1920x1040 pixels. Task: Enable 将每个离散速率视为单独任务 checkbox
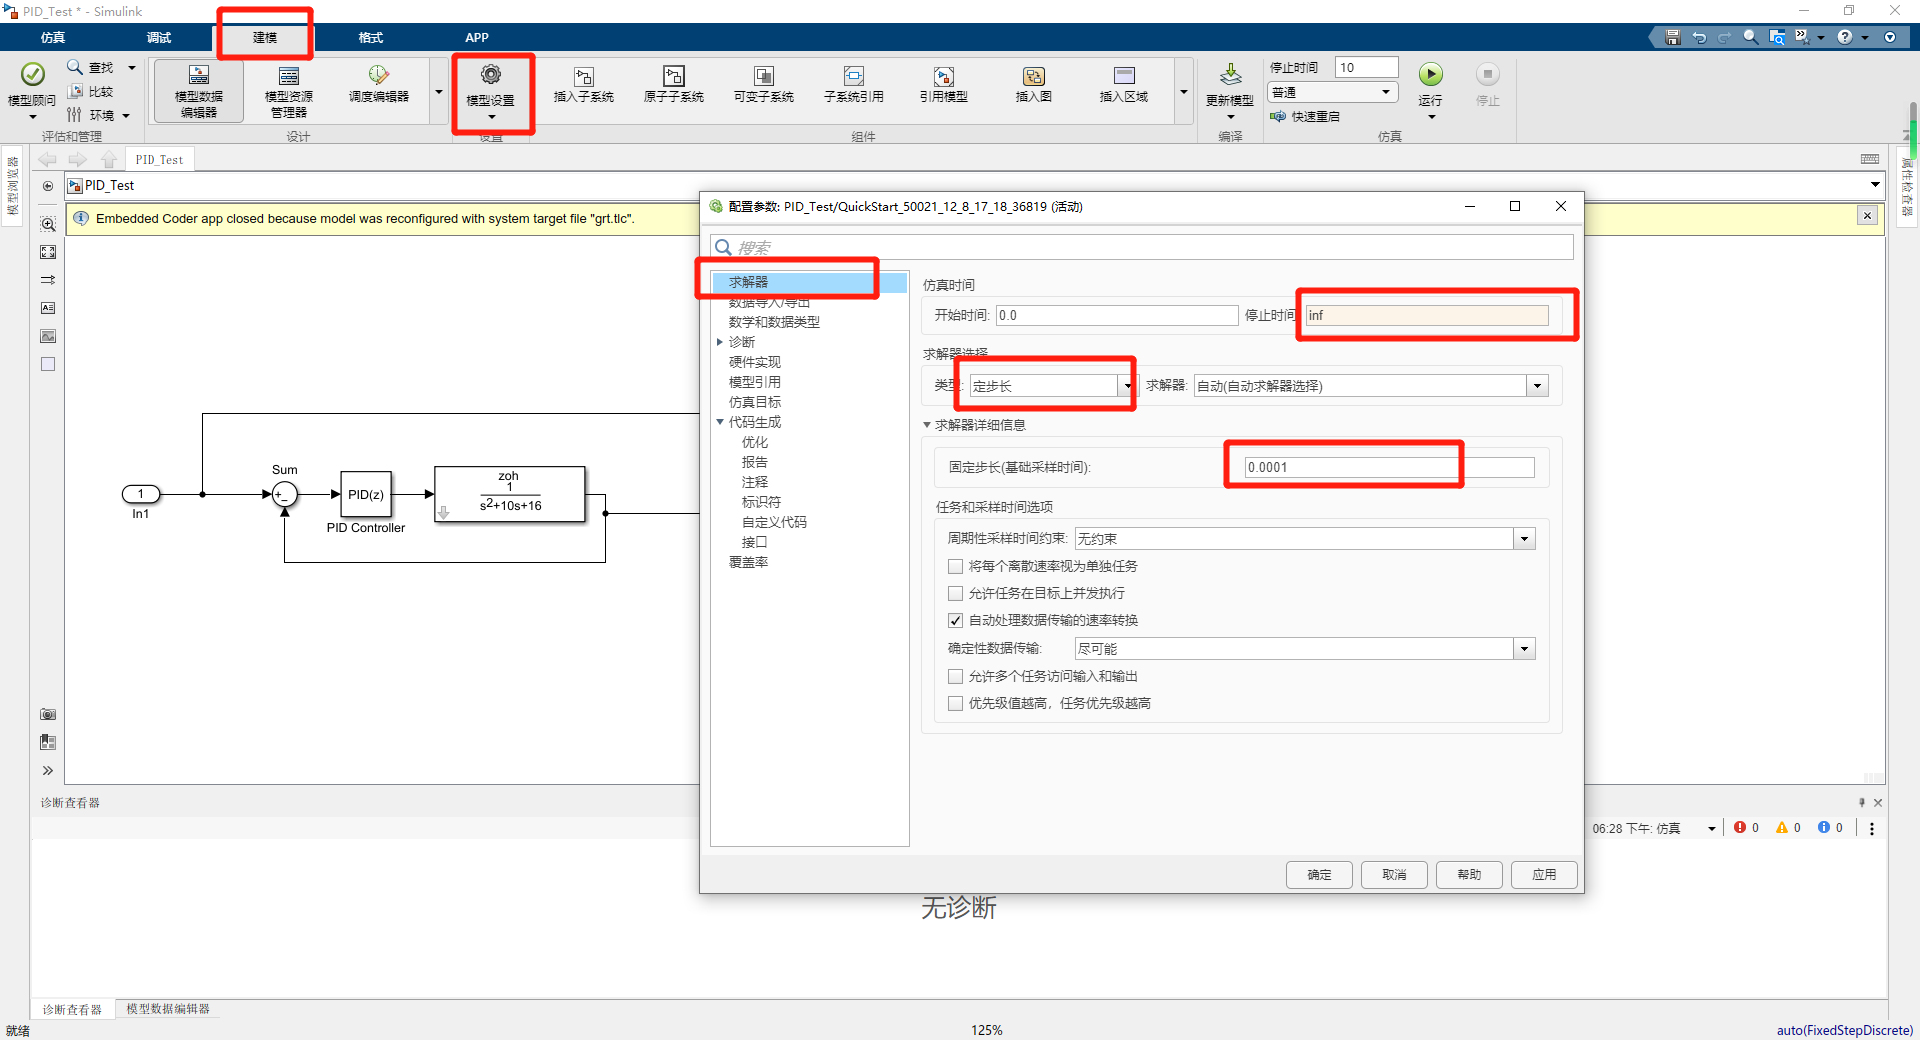click(x=956, y=566)
